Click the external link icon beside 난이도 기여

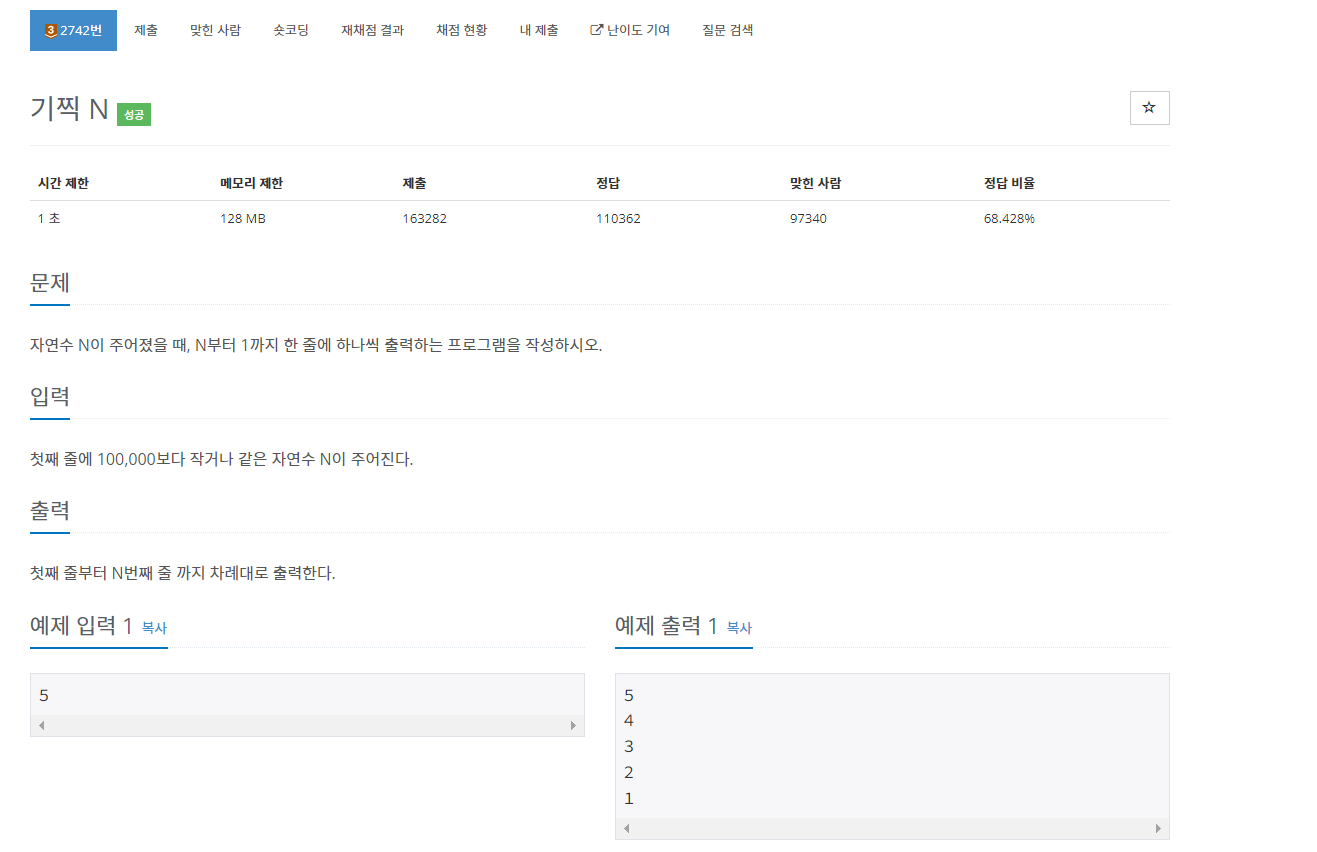pyautogui.click(x=597, y=30)
